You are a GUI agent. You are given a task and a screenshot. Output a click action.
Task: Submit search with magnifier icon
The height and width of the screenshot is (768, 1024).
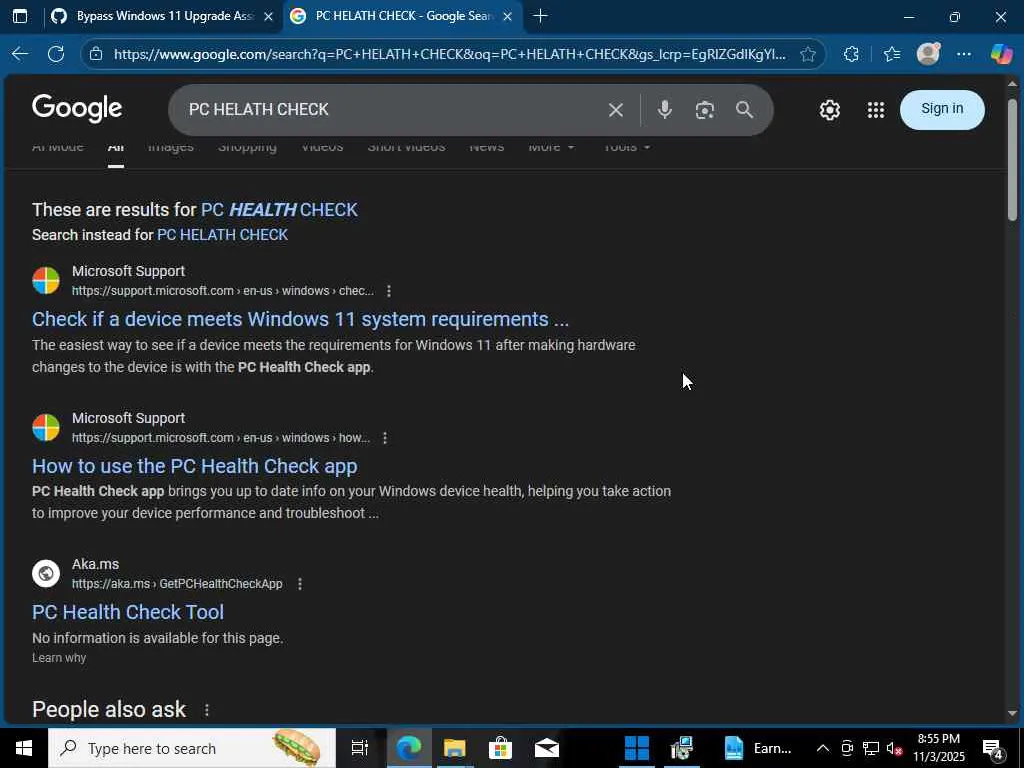(x=744, y=110)
